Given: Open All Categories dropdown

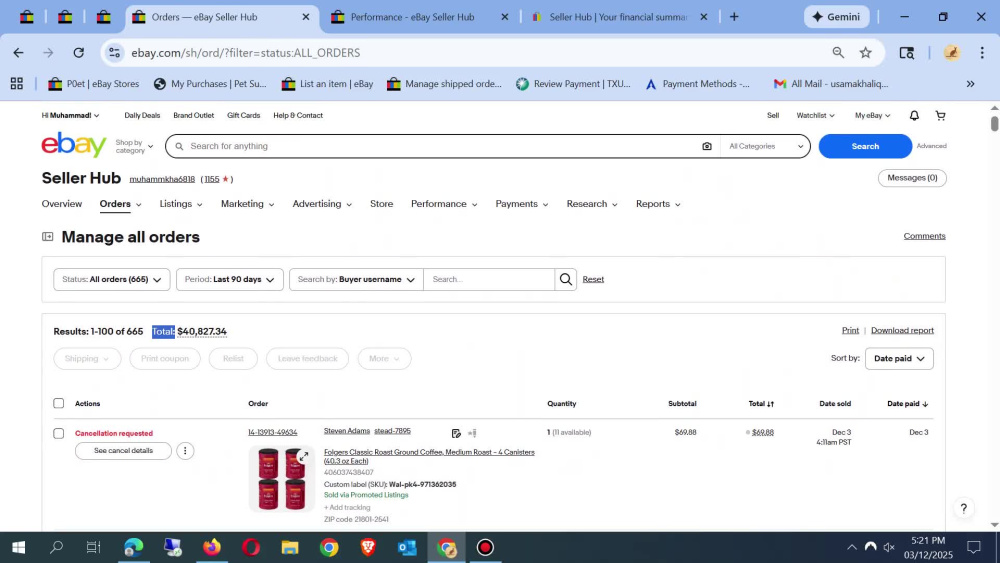Looking at the screenshot, I should click(x=765, y=146).
